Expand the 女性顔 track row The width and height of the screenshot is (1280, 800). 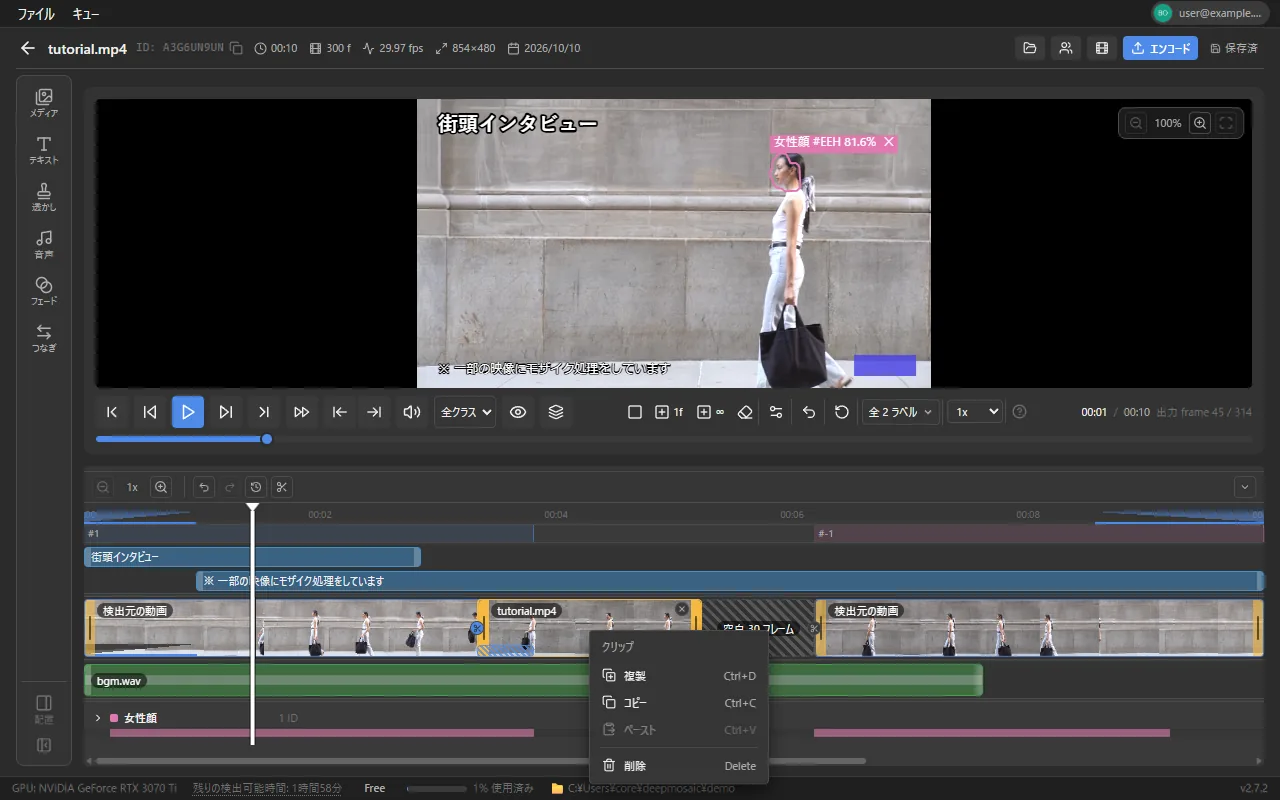98,718
